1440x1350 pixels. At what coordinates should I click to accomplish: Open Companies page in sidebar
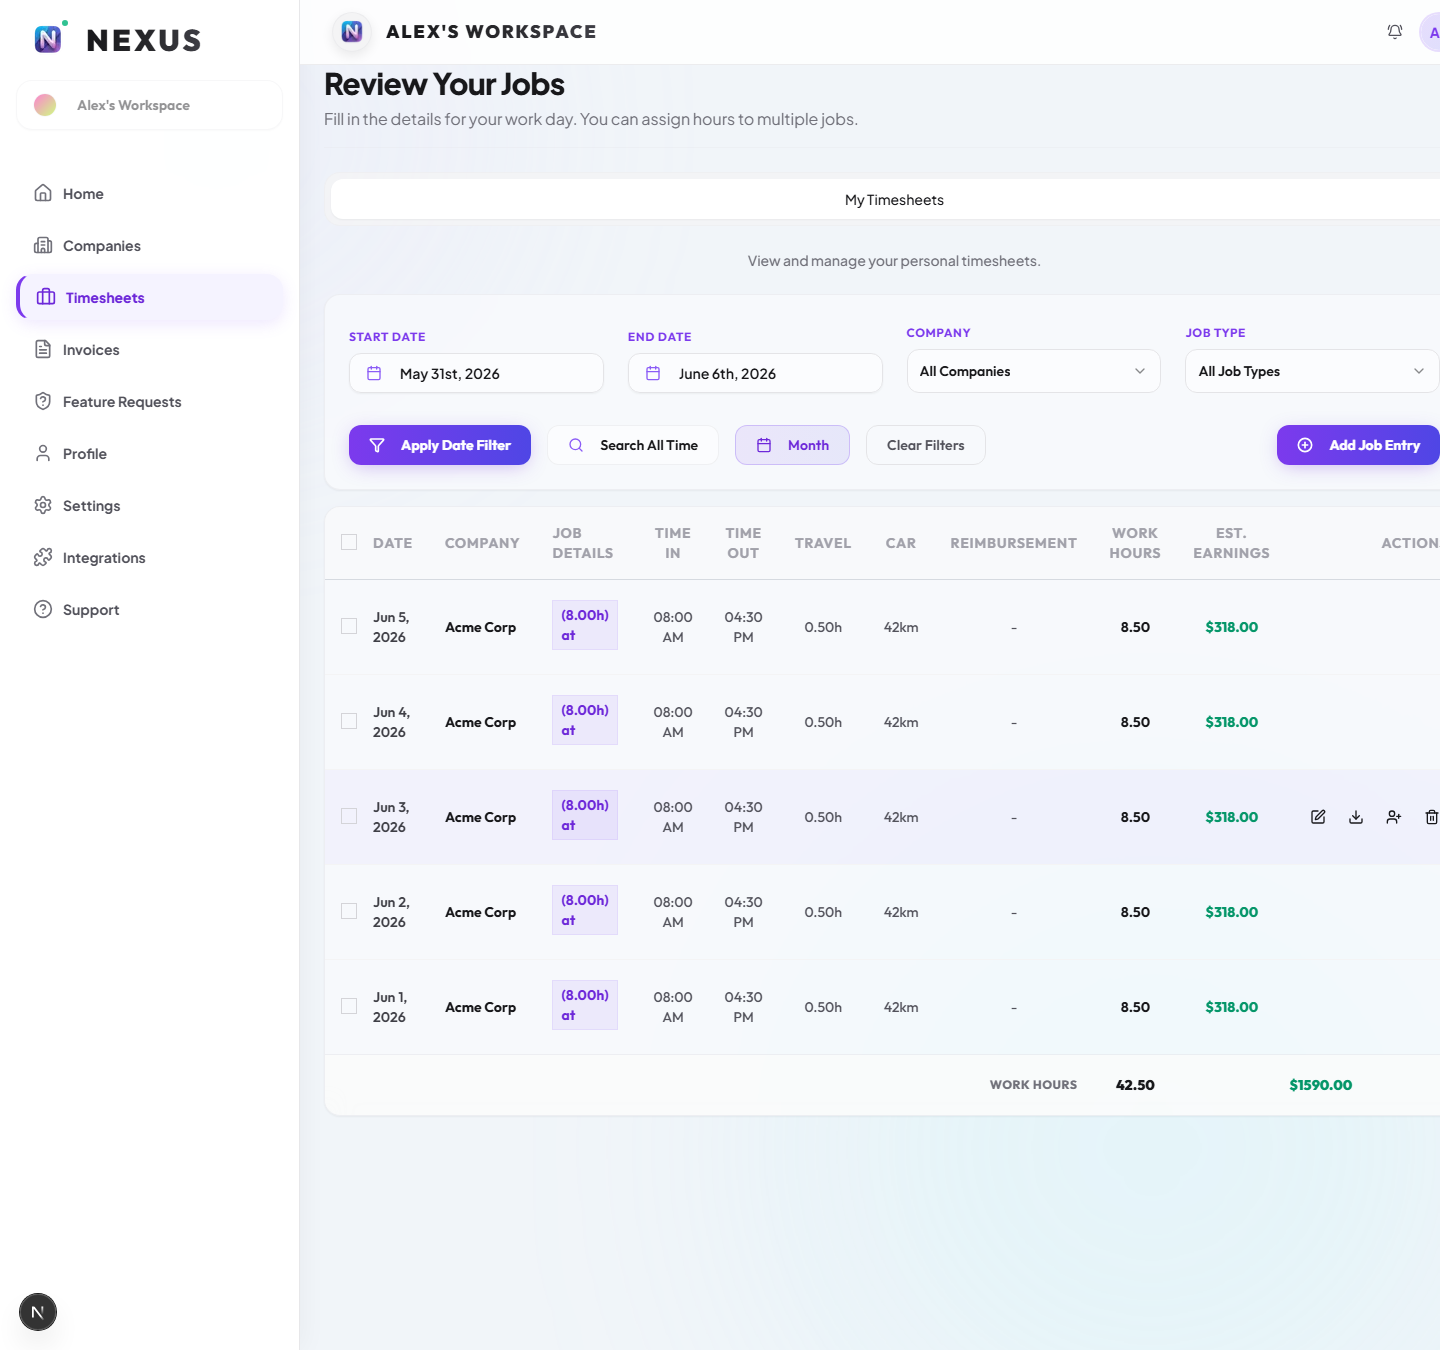pos(150,246)
